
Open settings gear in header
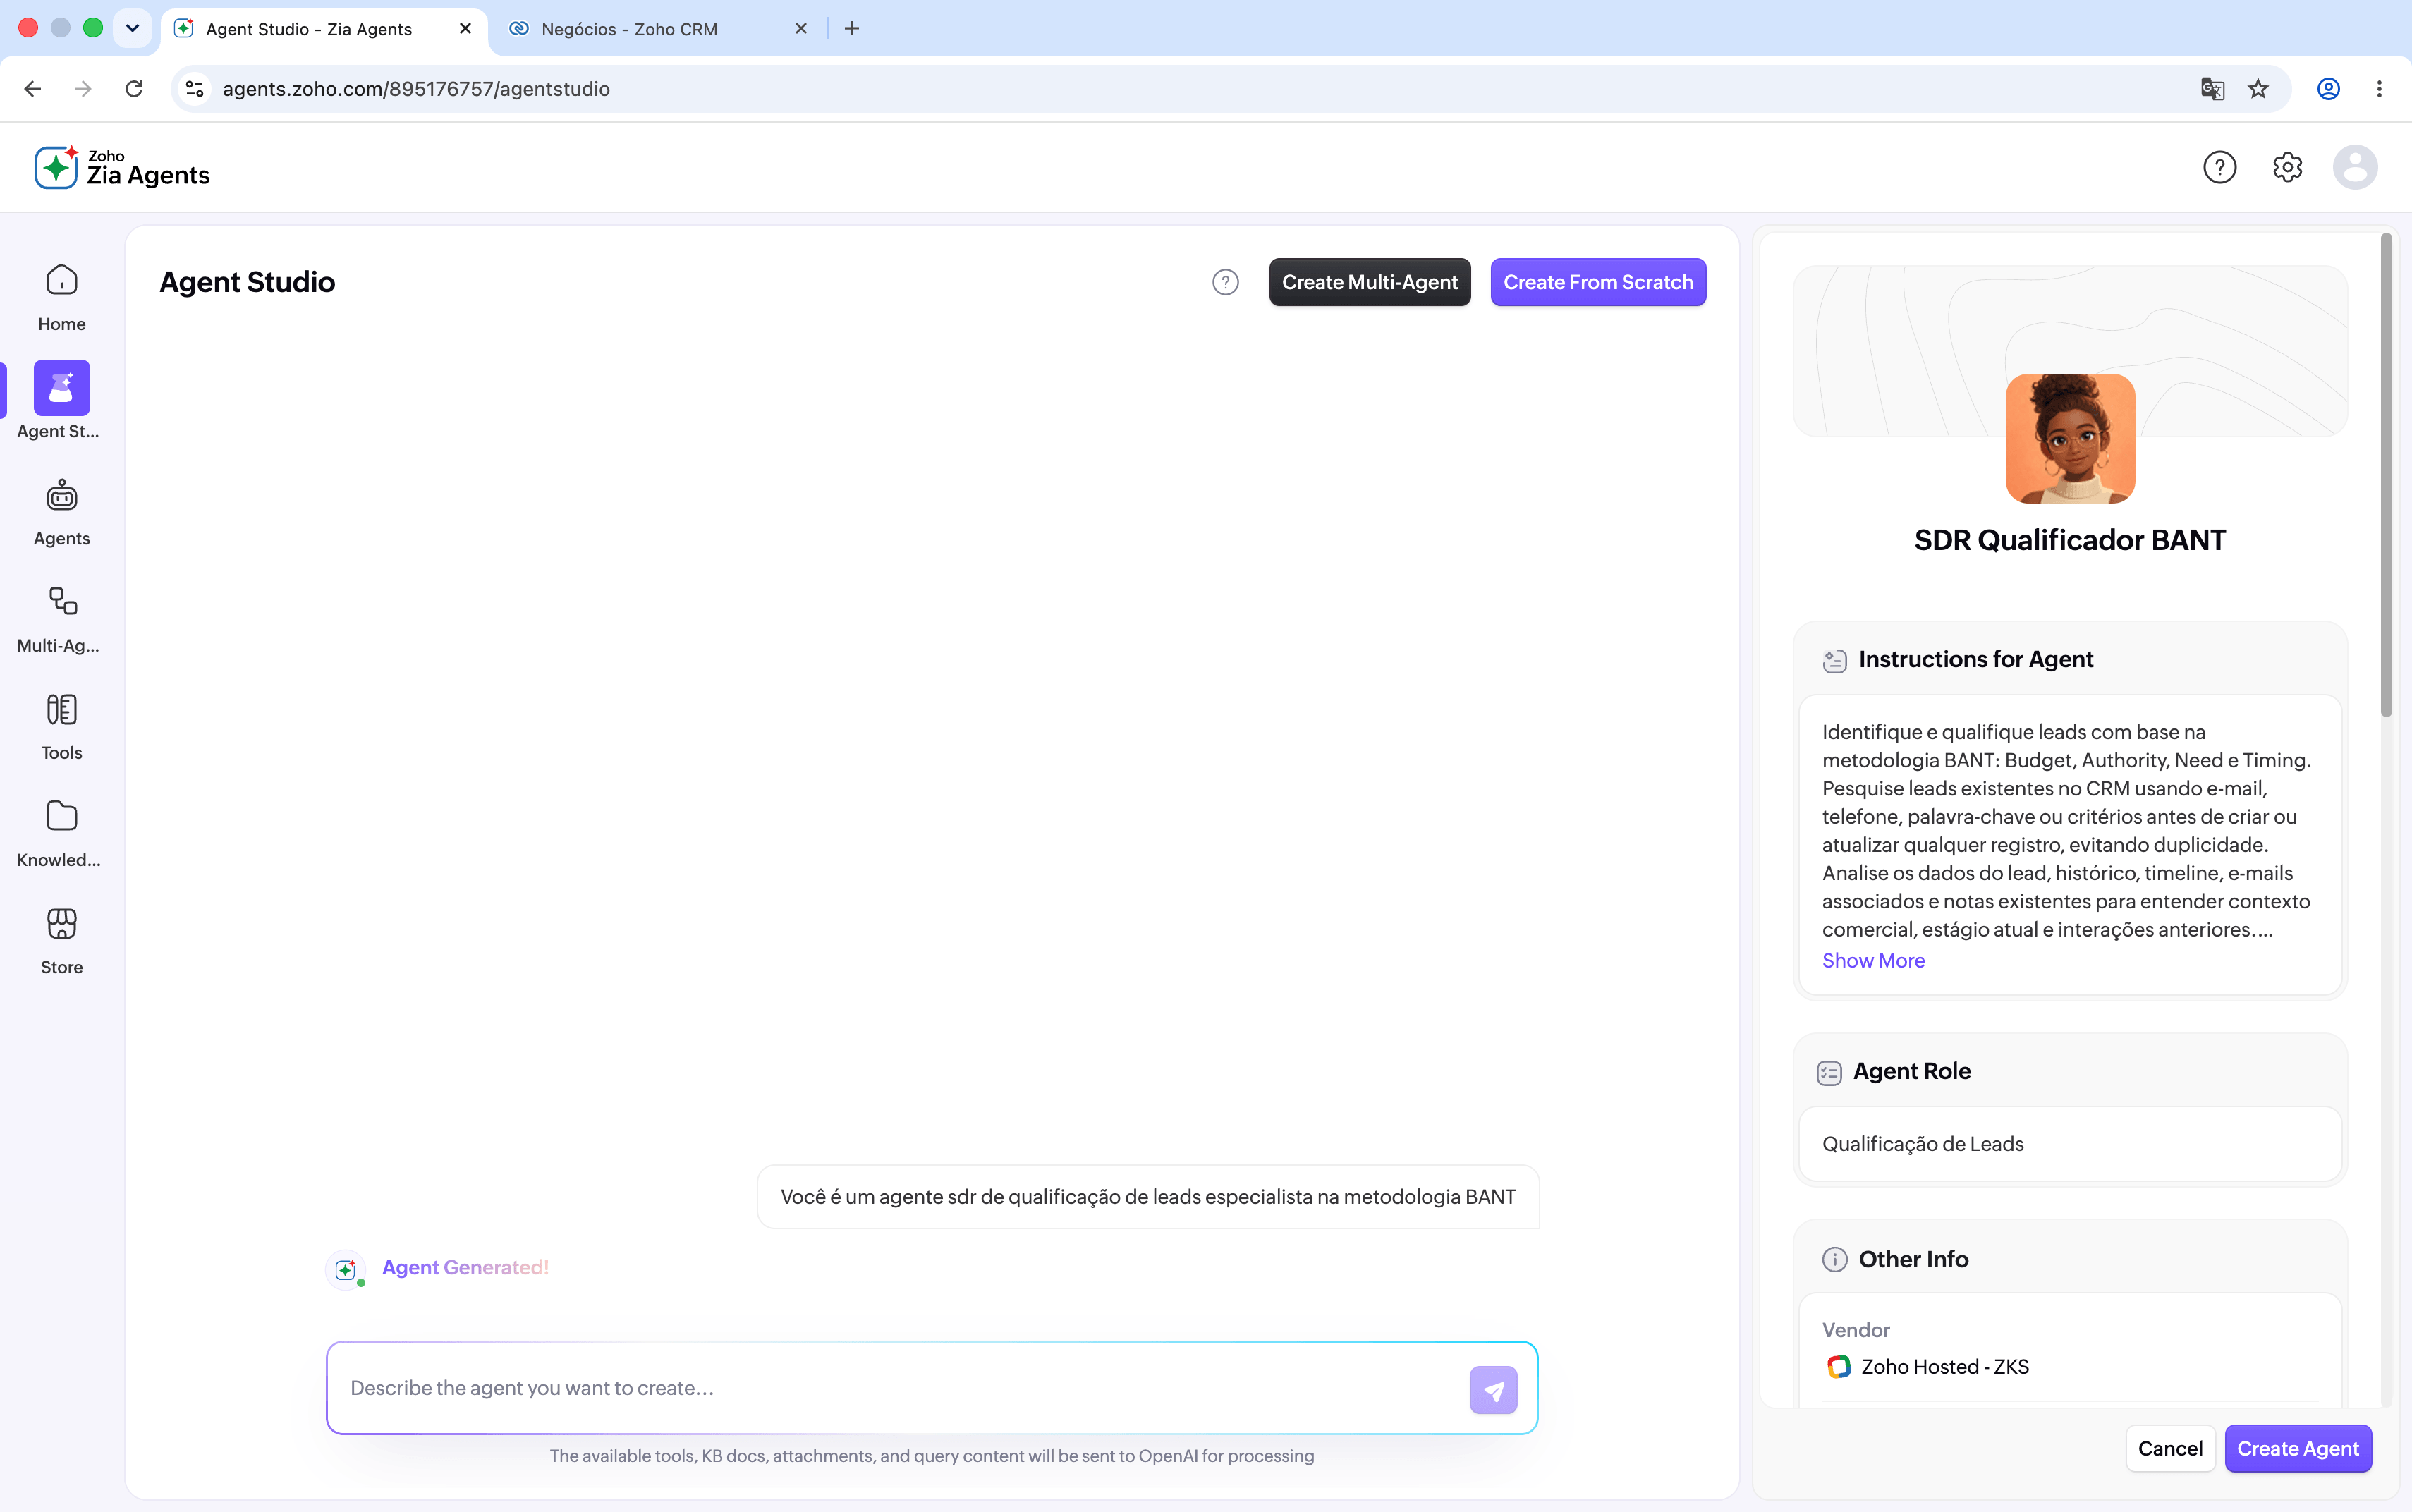[x=2287, y=167]
